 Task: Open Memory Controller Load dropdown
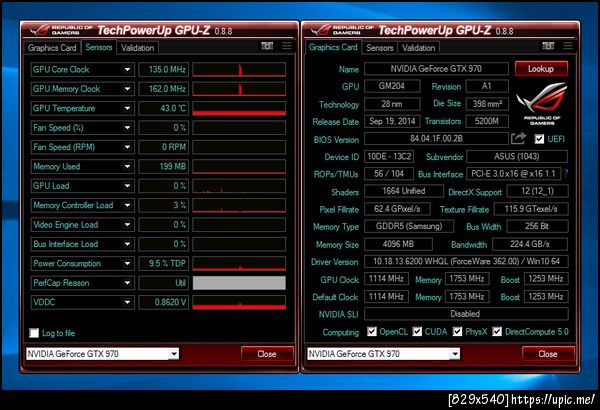tap(127, 205)
